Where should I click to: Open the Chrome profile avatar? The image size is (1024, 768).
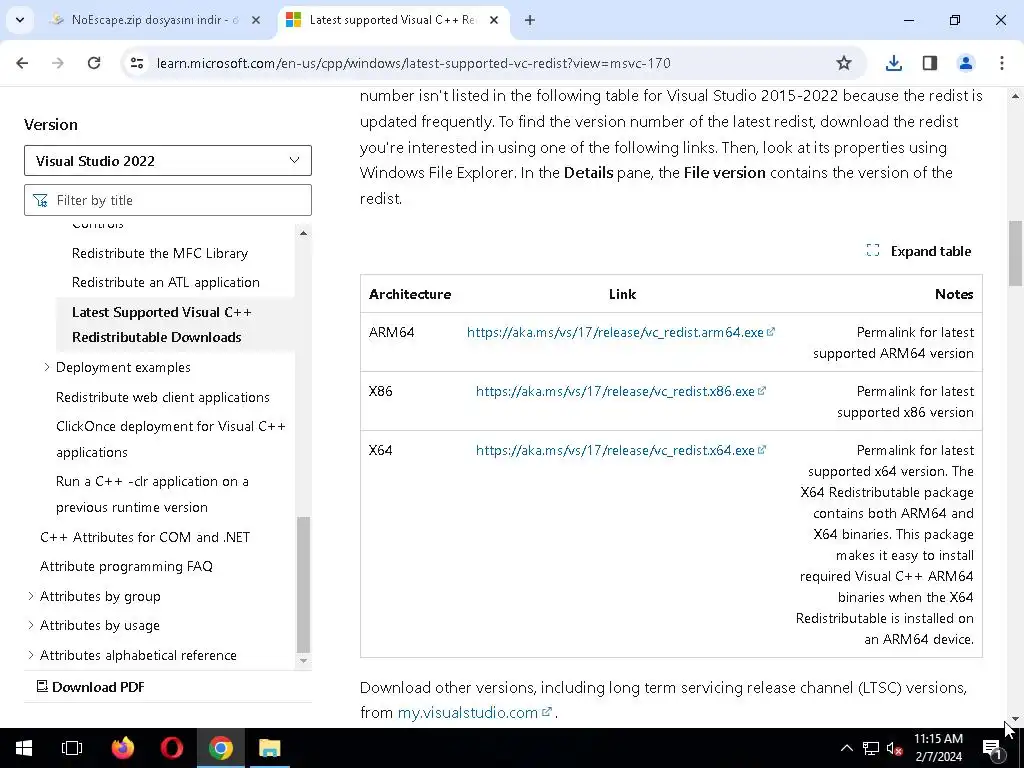click(965, 63)
